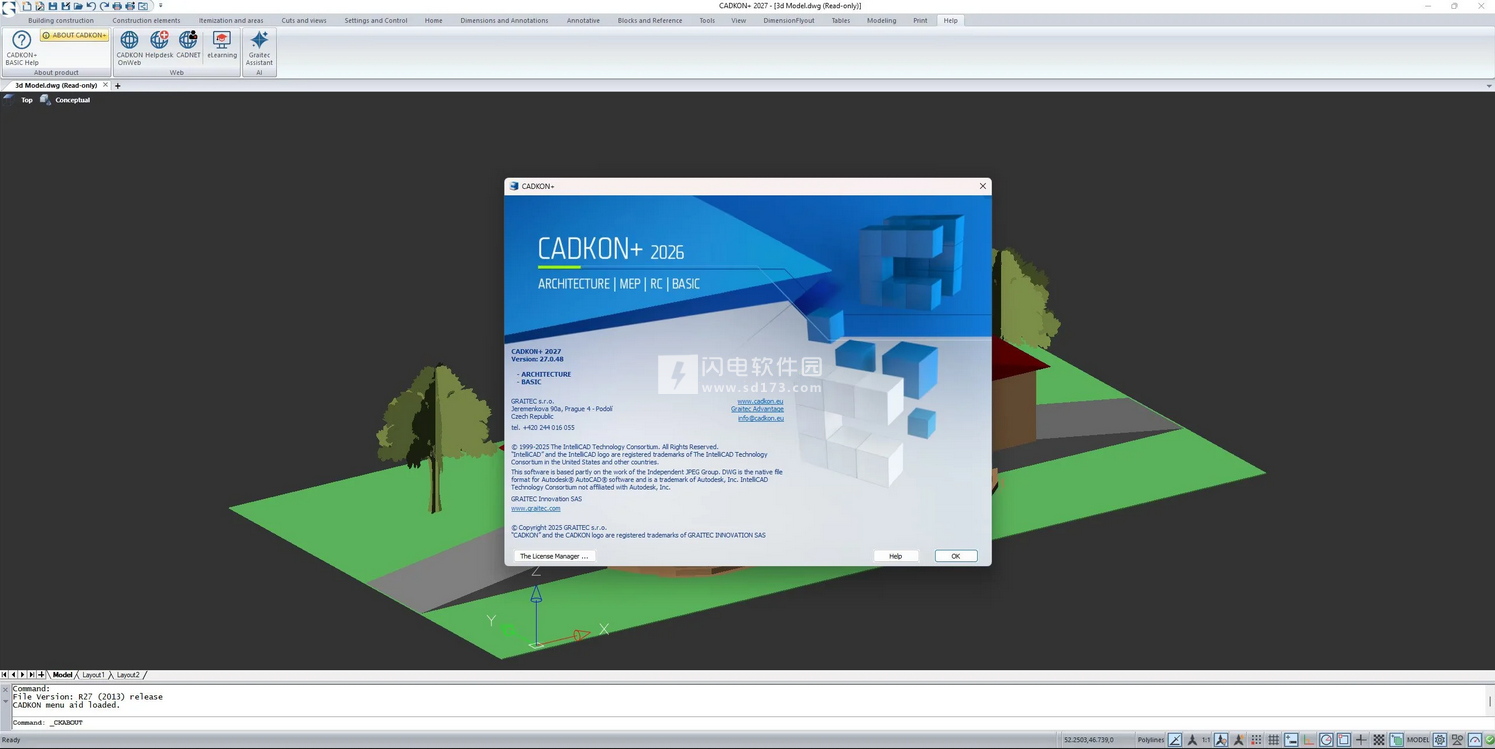The height and width of the screenshot is (749, 1495).
Task: Open the Graitec Advantage link
Action: coord(757,409)
